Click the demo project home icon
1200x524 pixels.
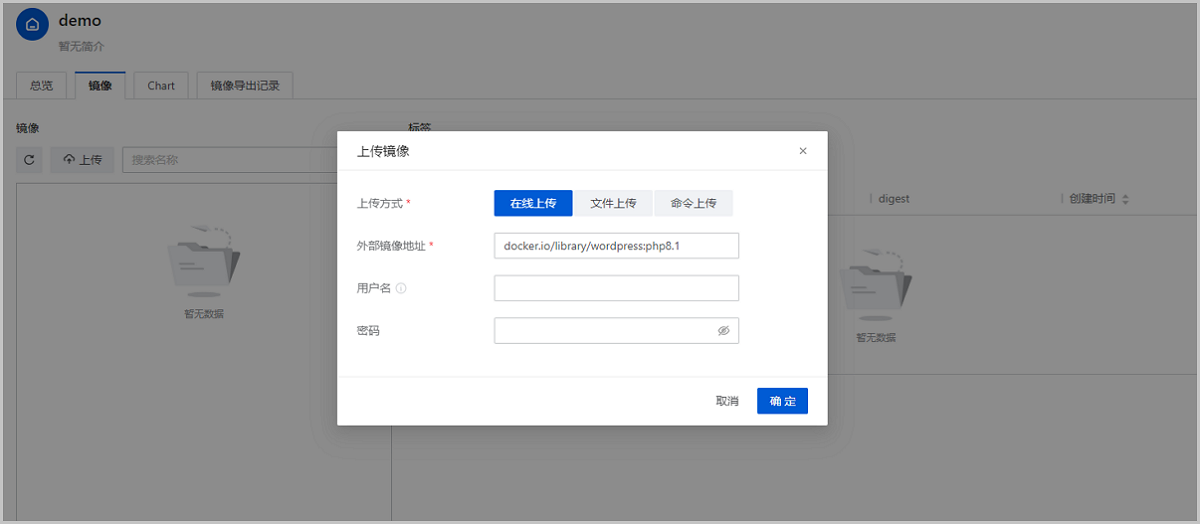pos(33,25)
